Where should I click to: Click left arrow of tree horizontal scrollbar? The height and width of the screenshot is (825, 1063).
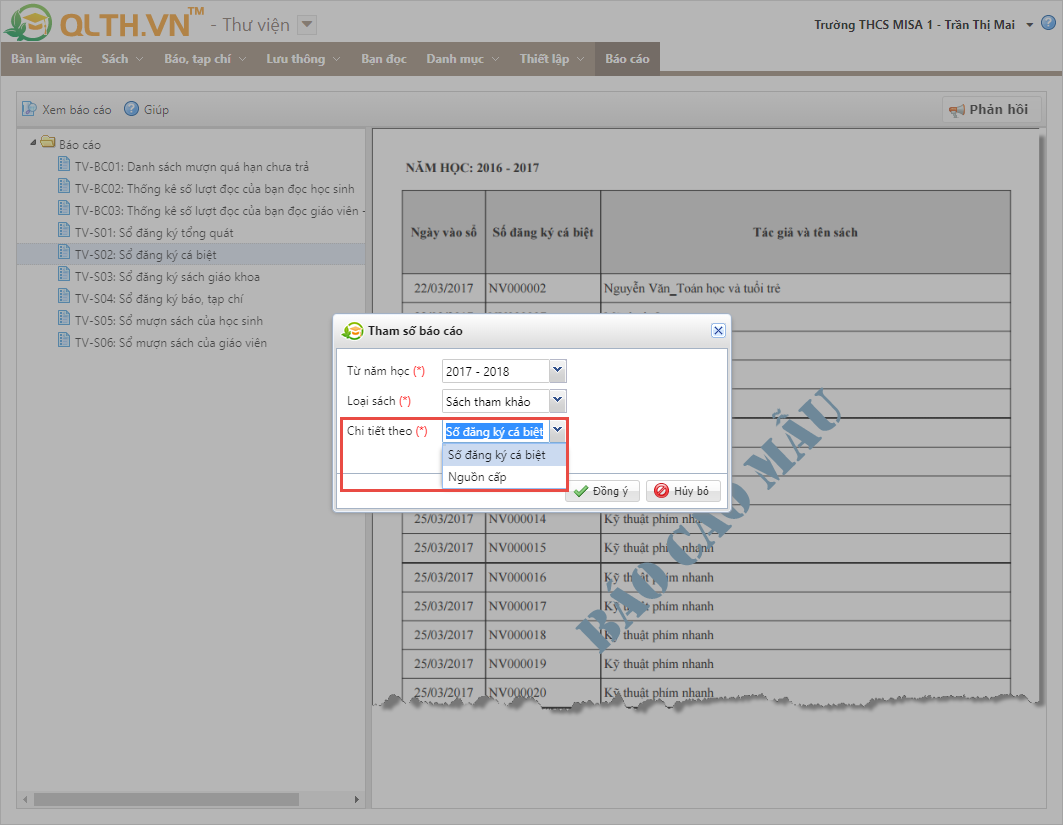(25, 800)
